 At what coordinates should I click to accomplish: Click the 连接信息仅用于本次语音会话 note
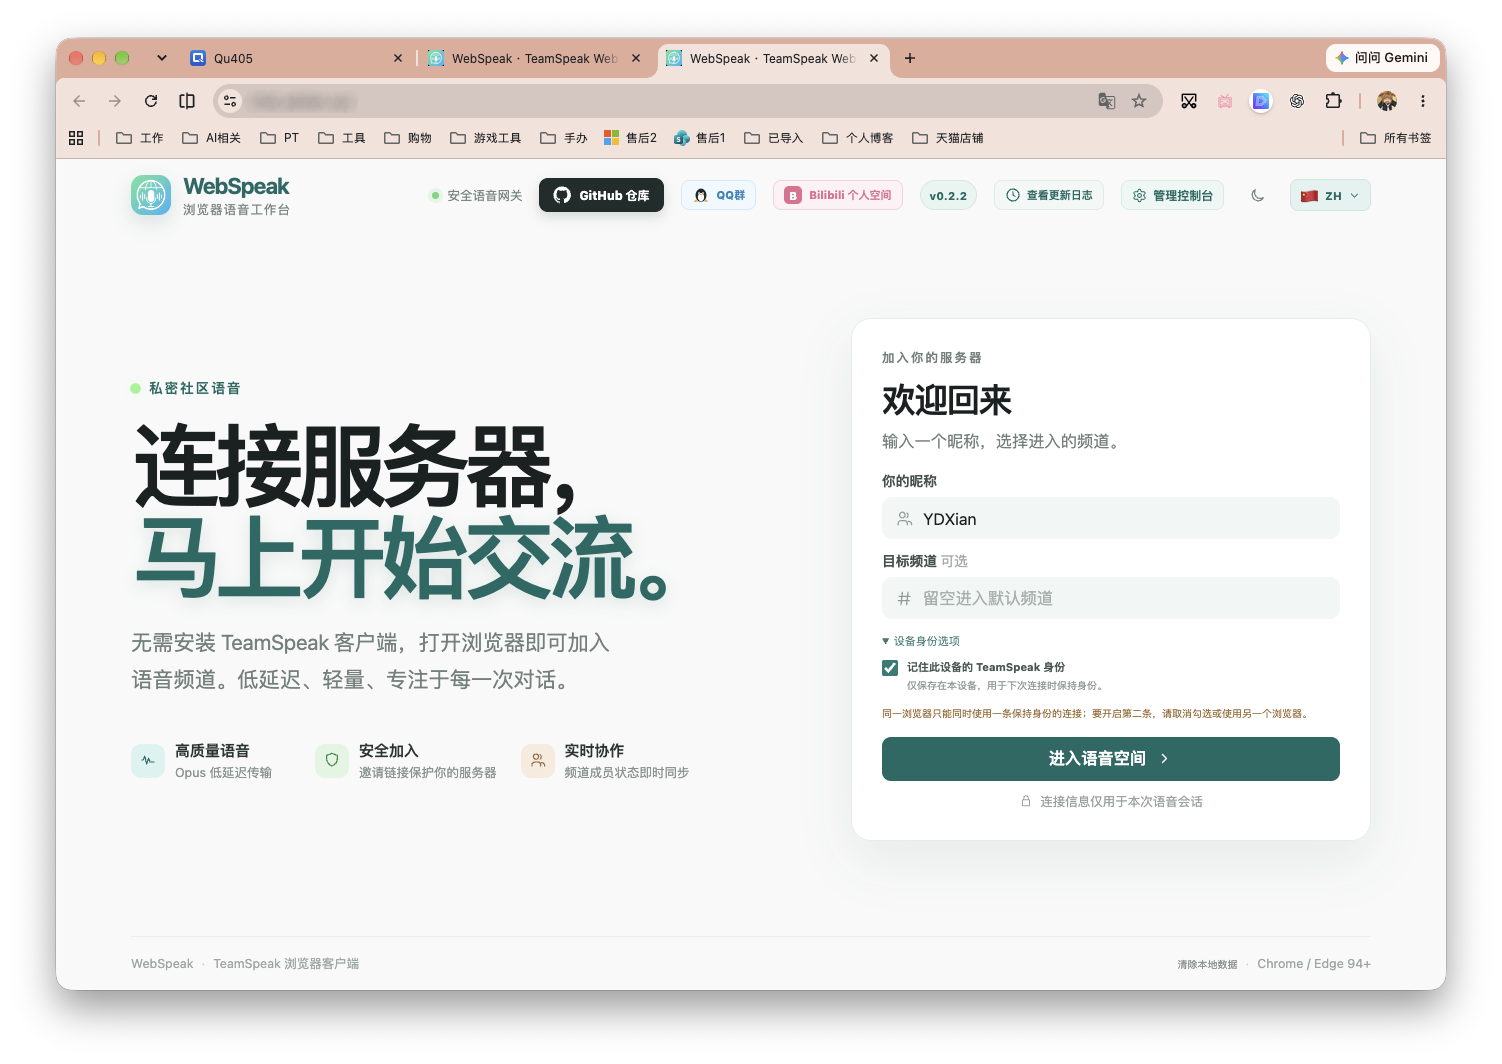click(x=1111, y=802)
